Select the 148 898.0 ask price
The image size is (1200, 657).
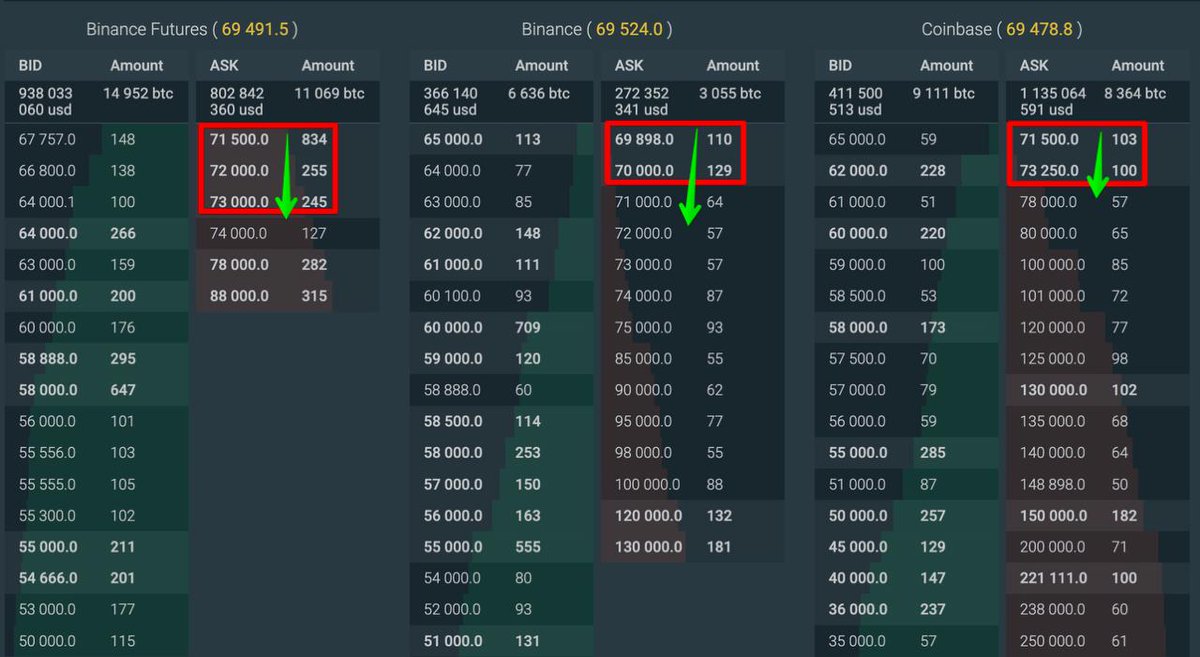(1053, 484)
